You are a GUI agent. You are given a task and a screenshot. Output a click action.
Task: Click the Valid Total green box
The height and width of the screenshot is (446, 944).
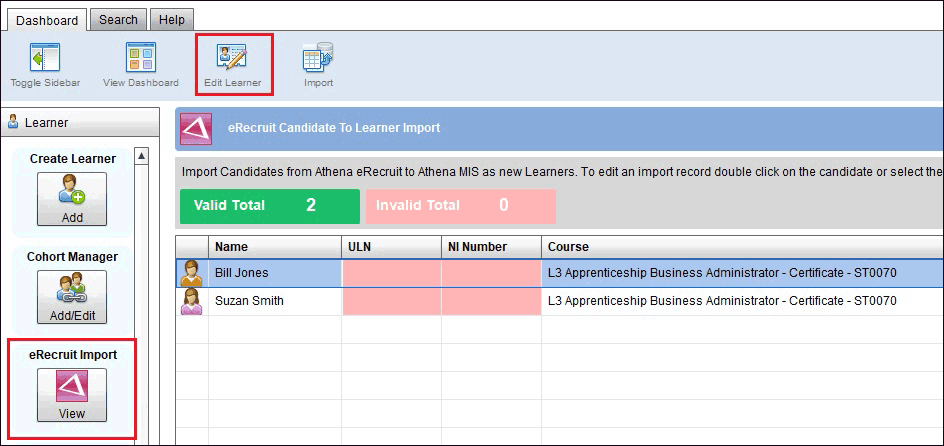(270, 206)
